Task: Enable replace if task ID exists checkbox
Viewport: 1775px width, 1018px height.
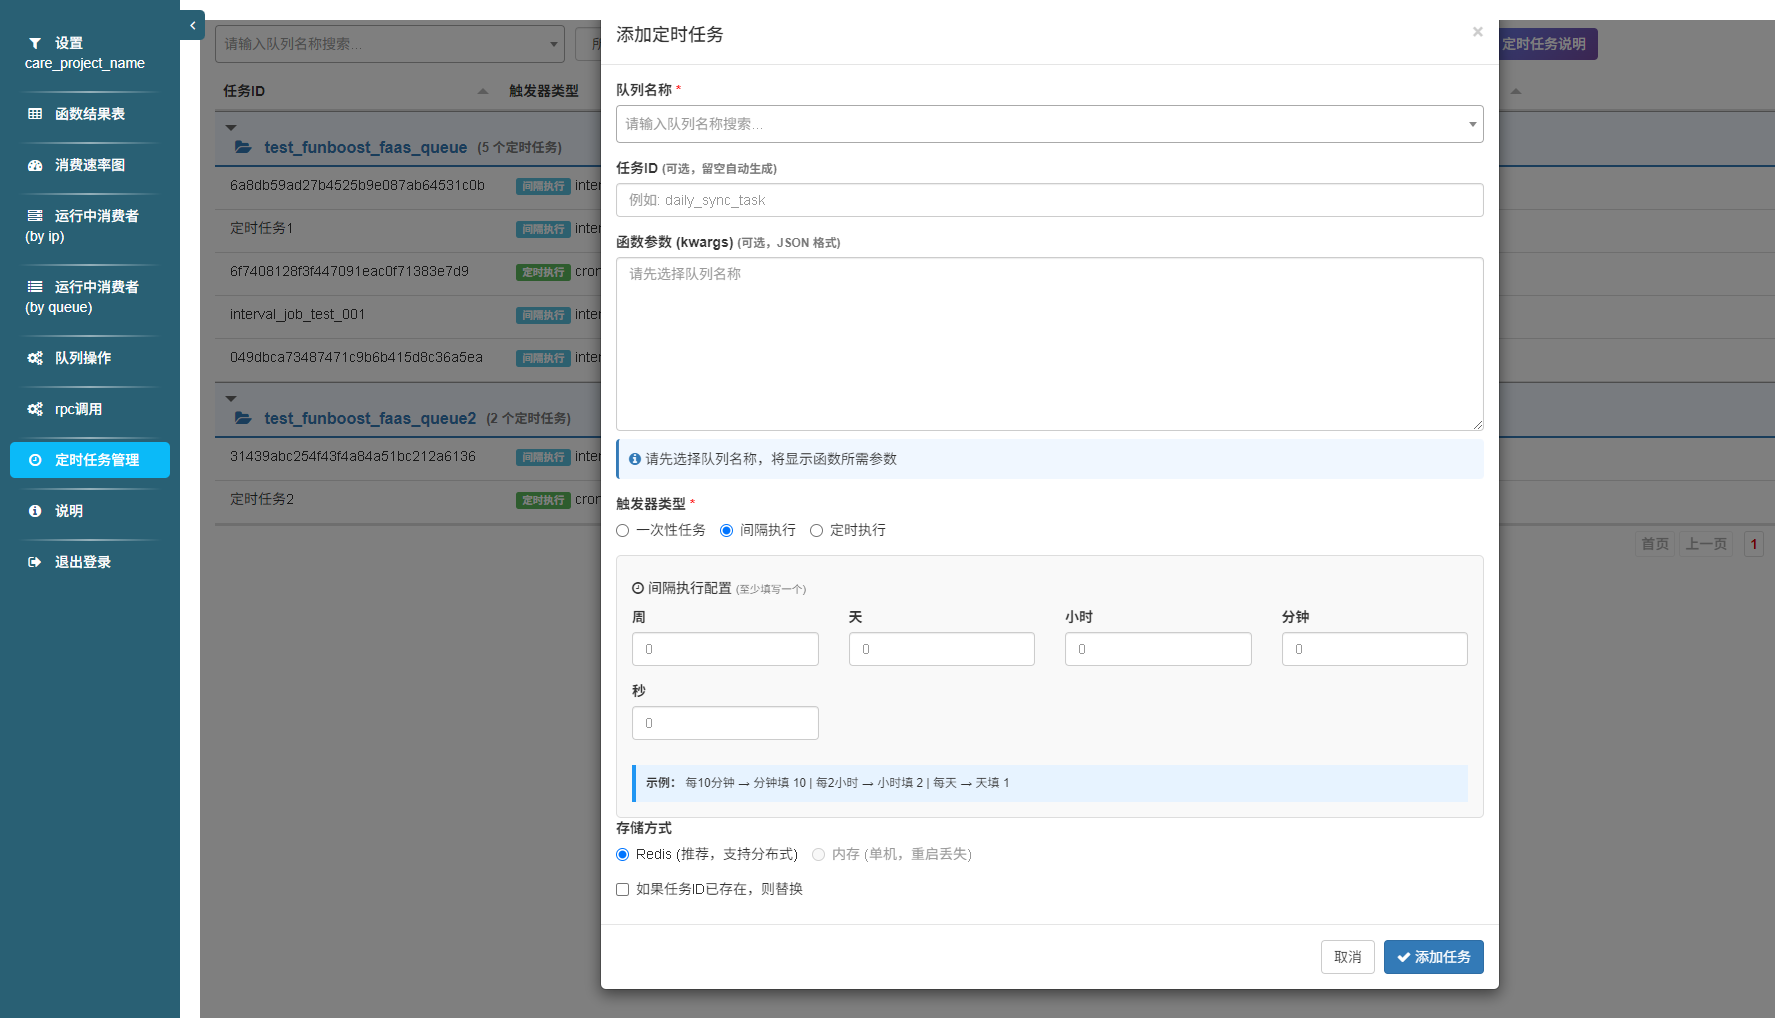Action: pyautogui.click(x=623, y=890)
